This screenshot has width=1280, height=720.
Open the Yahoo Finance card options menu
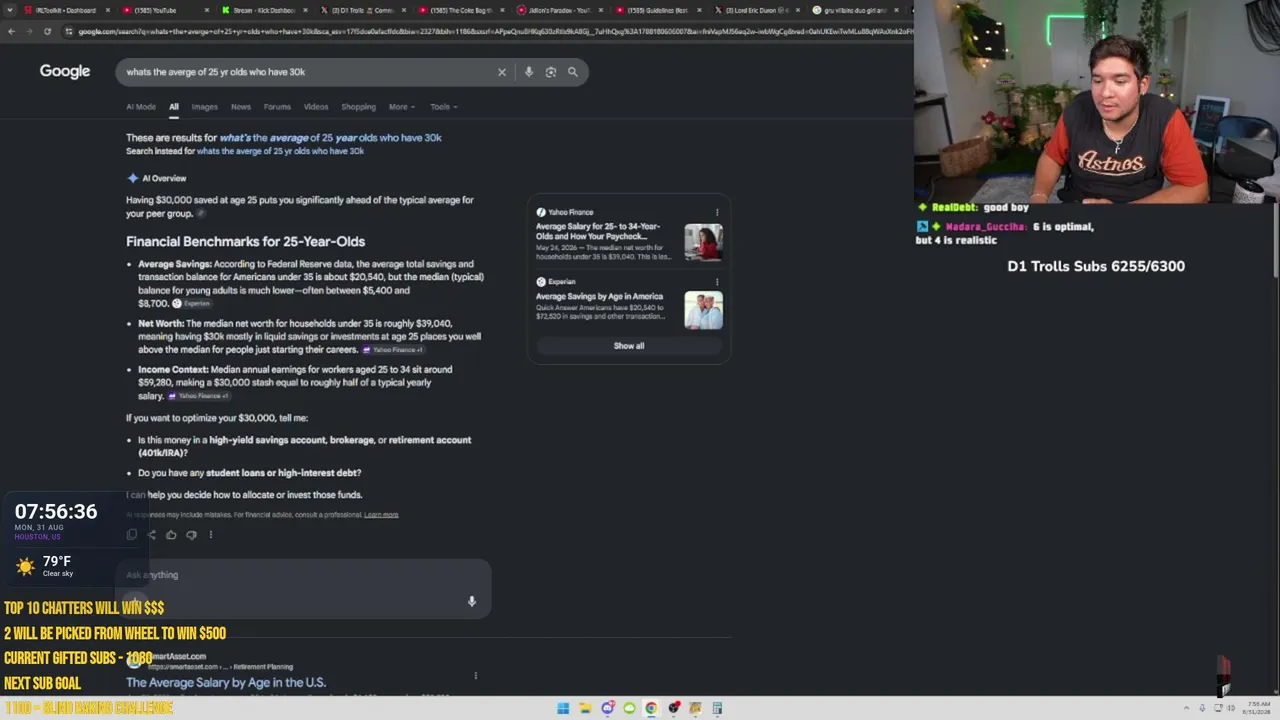[x=717, y=212]
